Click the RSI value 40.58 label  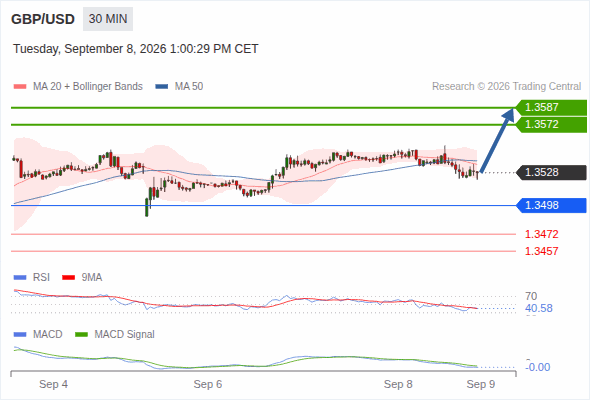[x=539, y=309]
